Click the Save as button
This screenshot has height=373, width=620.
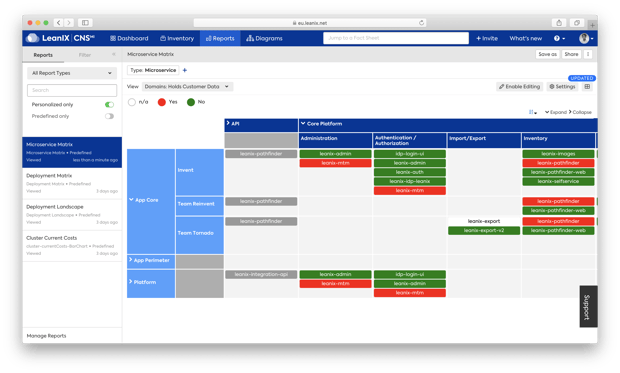[547, 54]
